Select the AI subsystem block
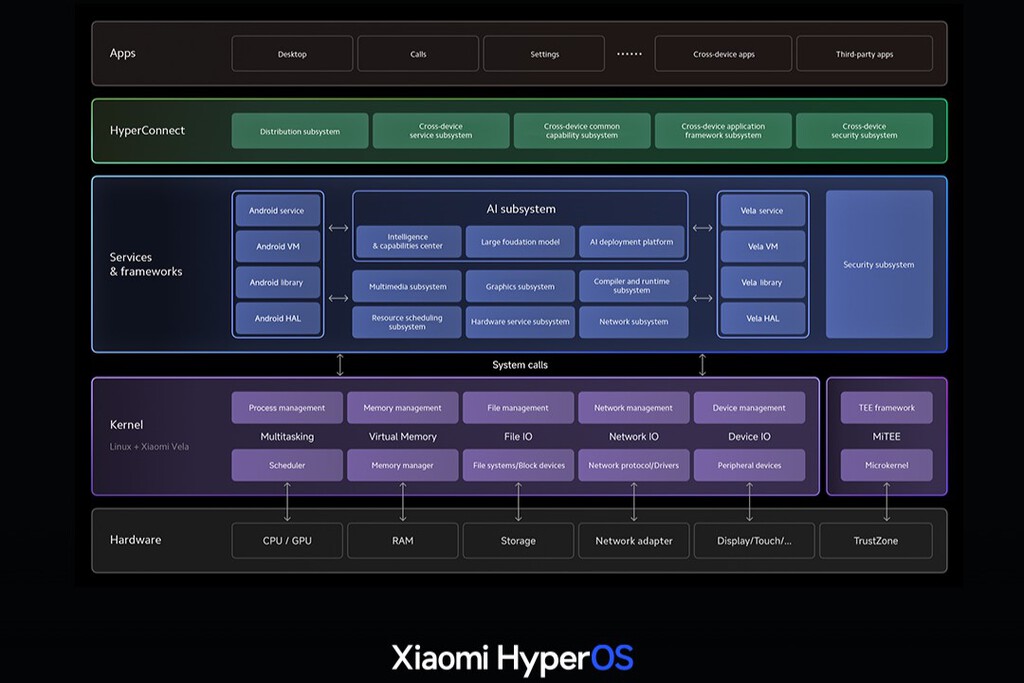 (519, 209)
